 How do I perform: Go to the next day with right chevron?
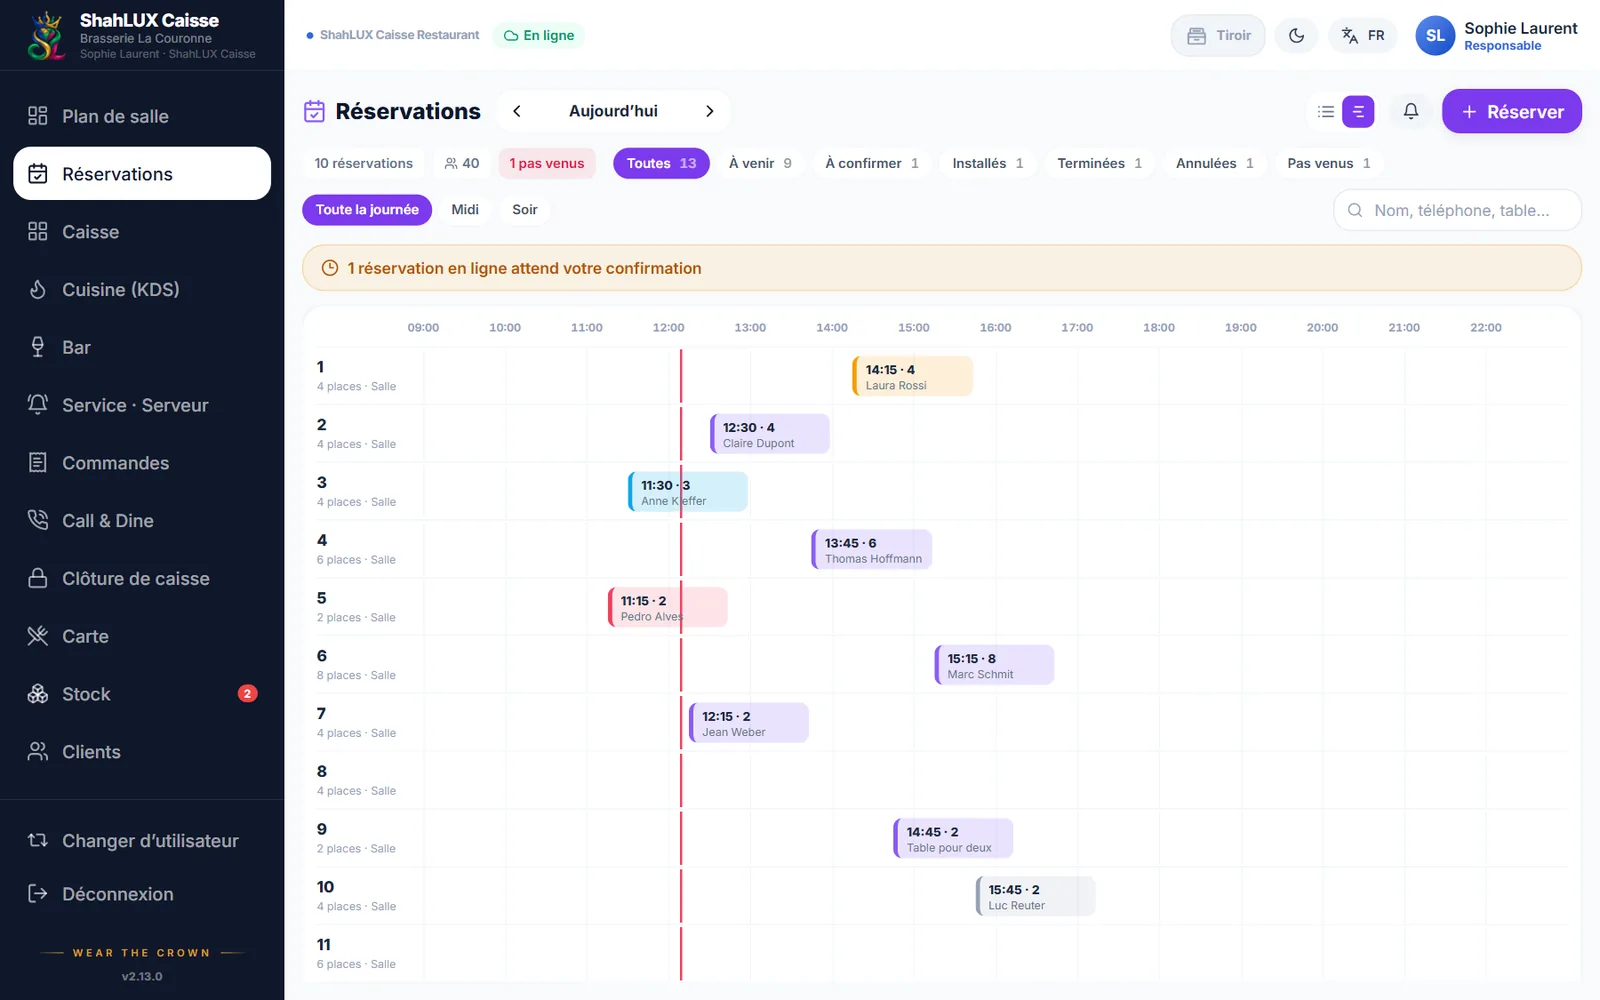pos(710,111)
